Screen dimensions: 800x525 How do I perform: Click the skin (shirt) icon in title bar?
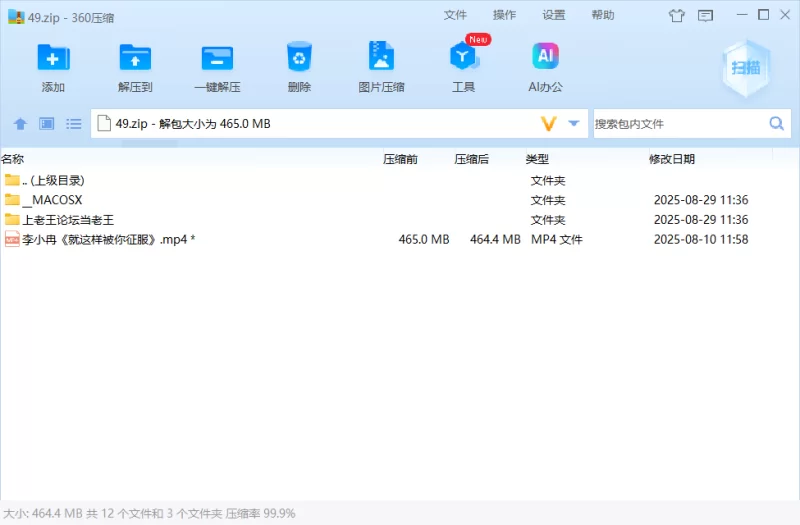point(677,16)
